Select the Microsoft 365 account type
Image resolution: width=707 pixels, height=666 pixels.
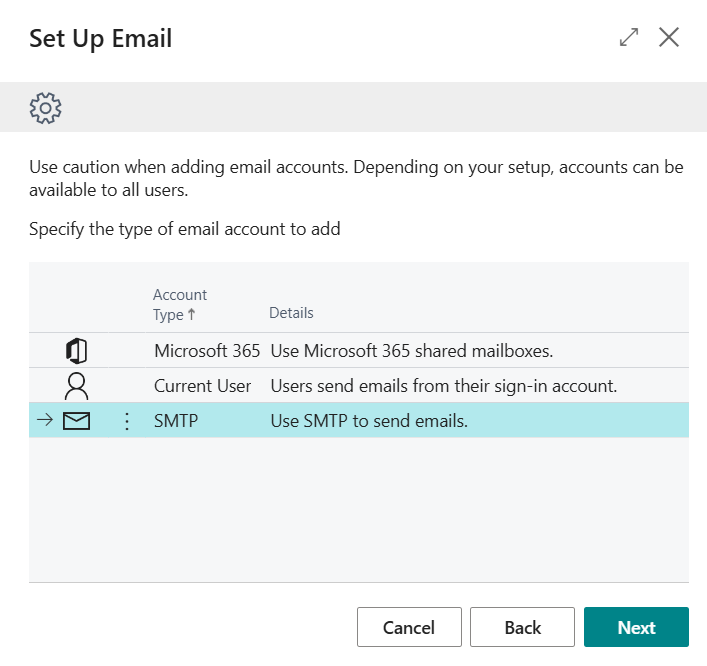pos(207,351)
